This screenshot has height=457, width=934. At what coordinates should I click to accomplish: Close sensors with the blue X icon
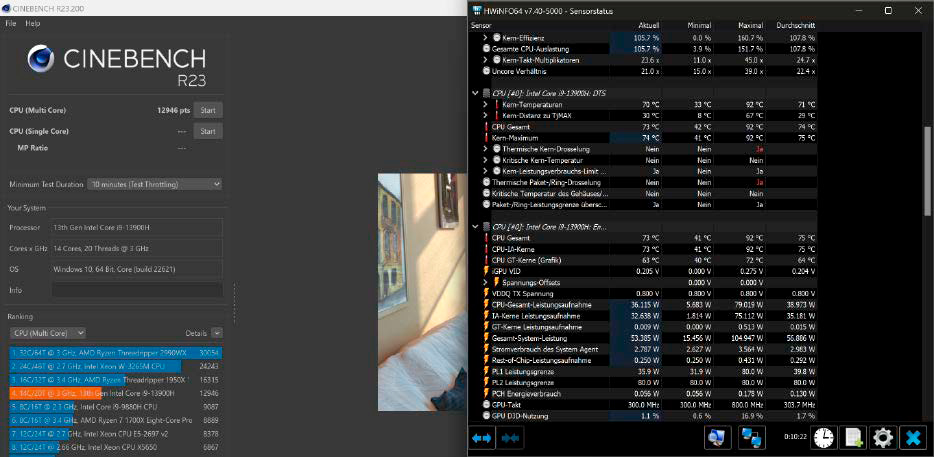912,439
